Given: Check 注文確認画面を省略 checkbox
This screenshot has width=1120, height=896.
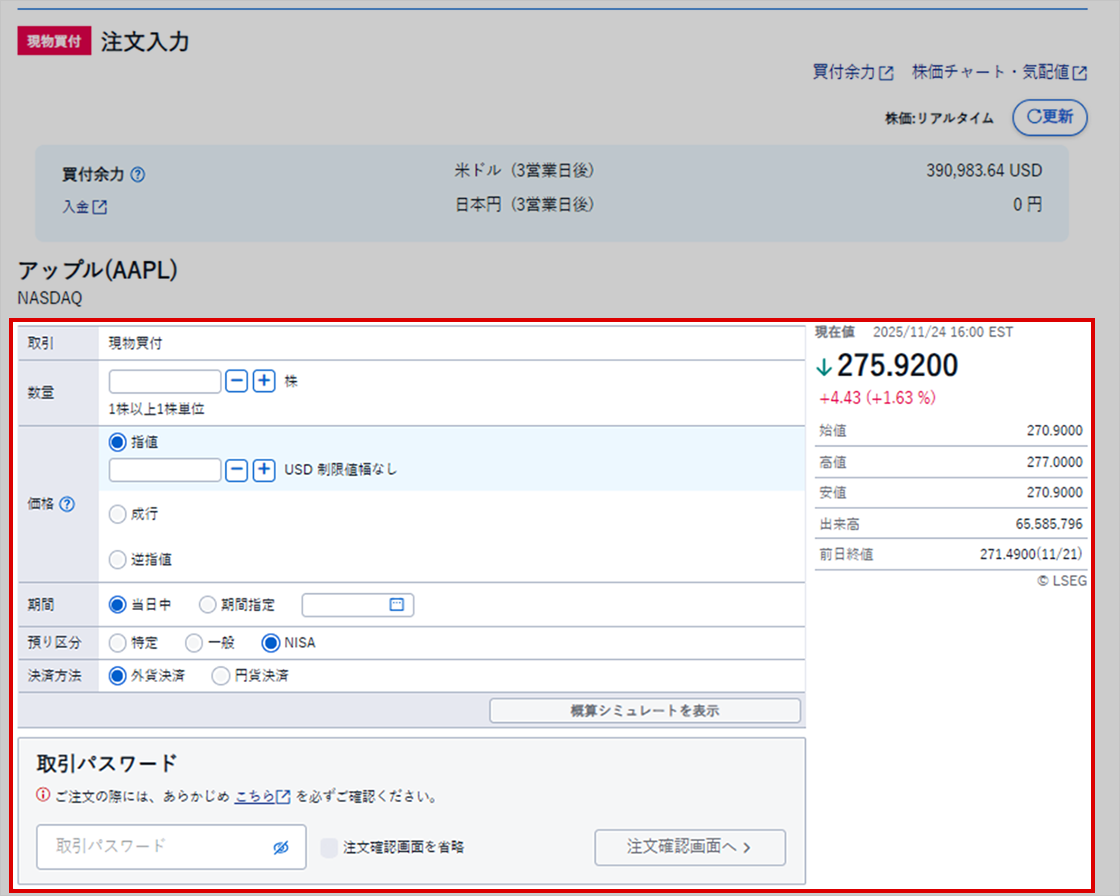Looking at the screenshot, I should tap(329, 847).
